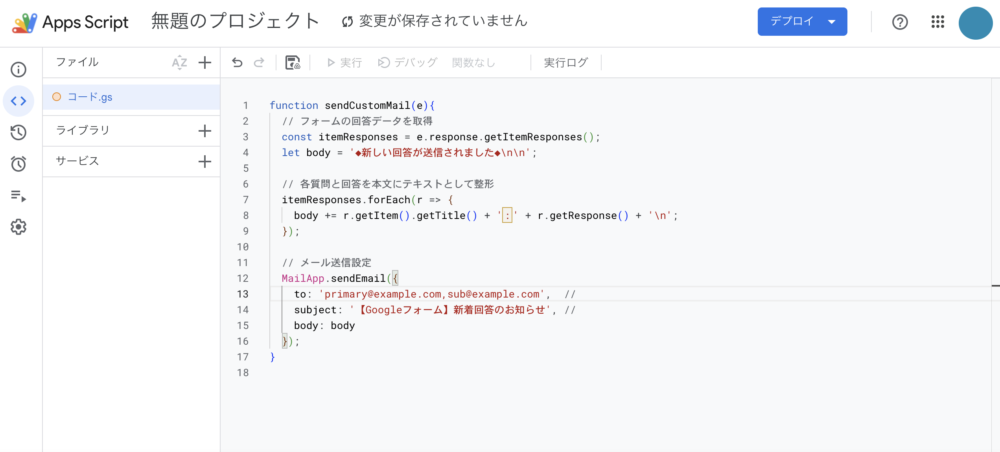
Task: Add a library with plus icon
Action: (204, 131)
